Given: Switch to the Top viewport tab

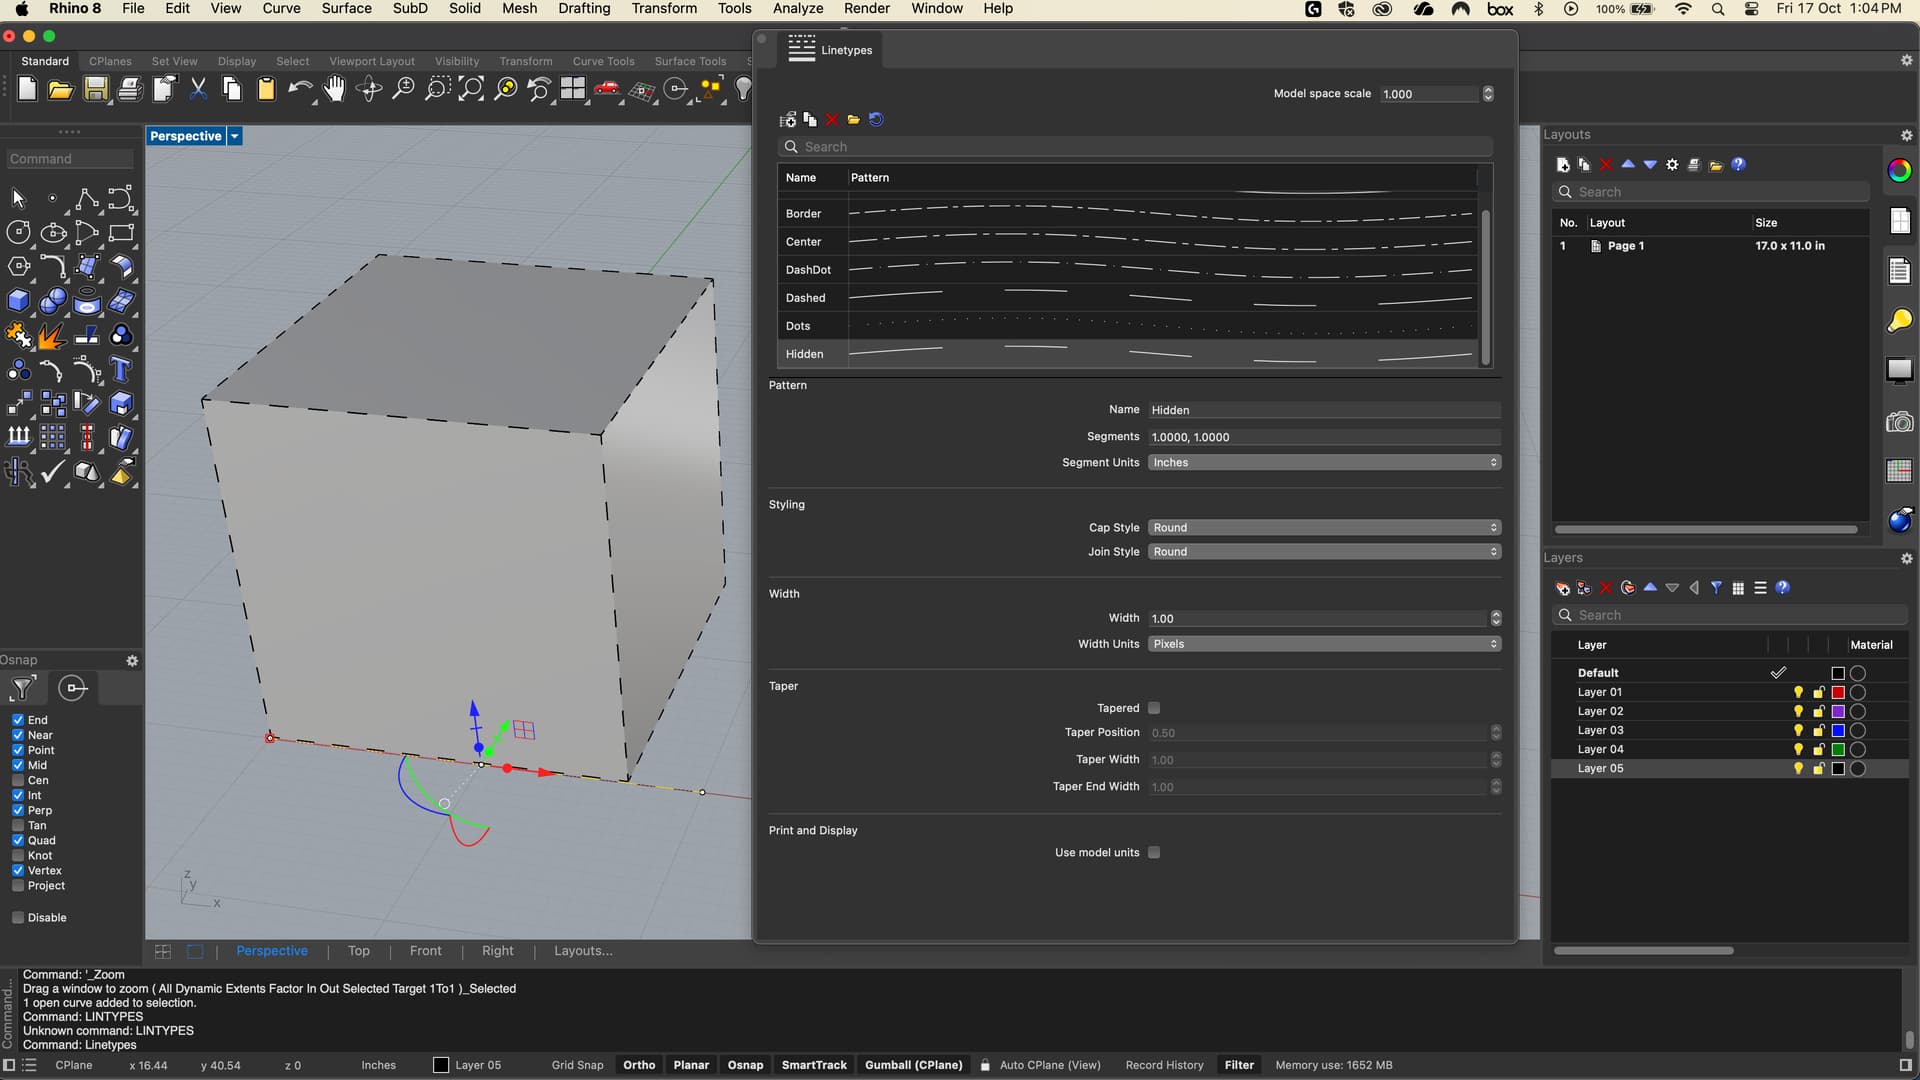Looking at the screenshot, I should [358, 951].
